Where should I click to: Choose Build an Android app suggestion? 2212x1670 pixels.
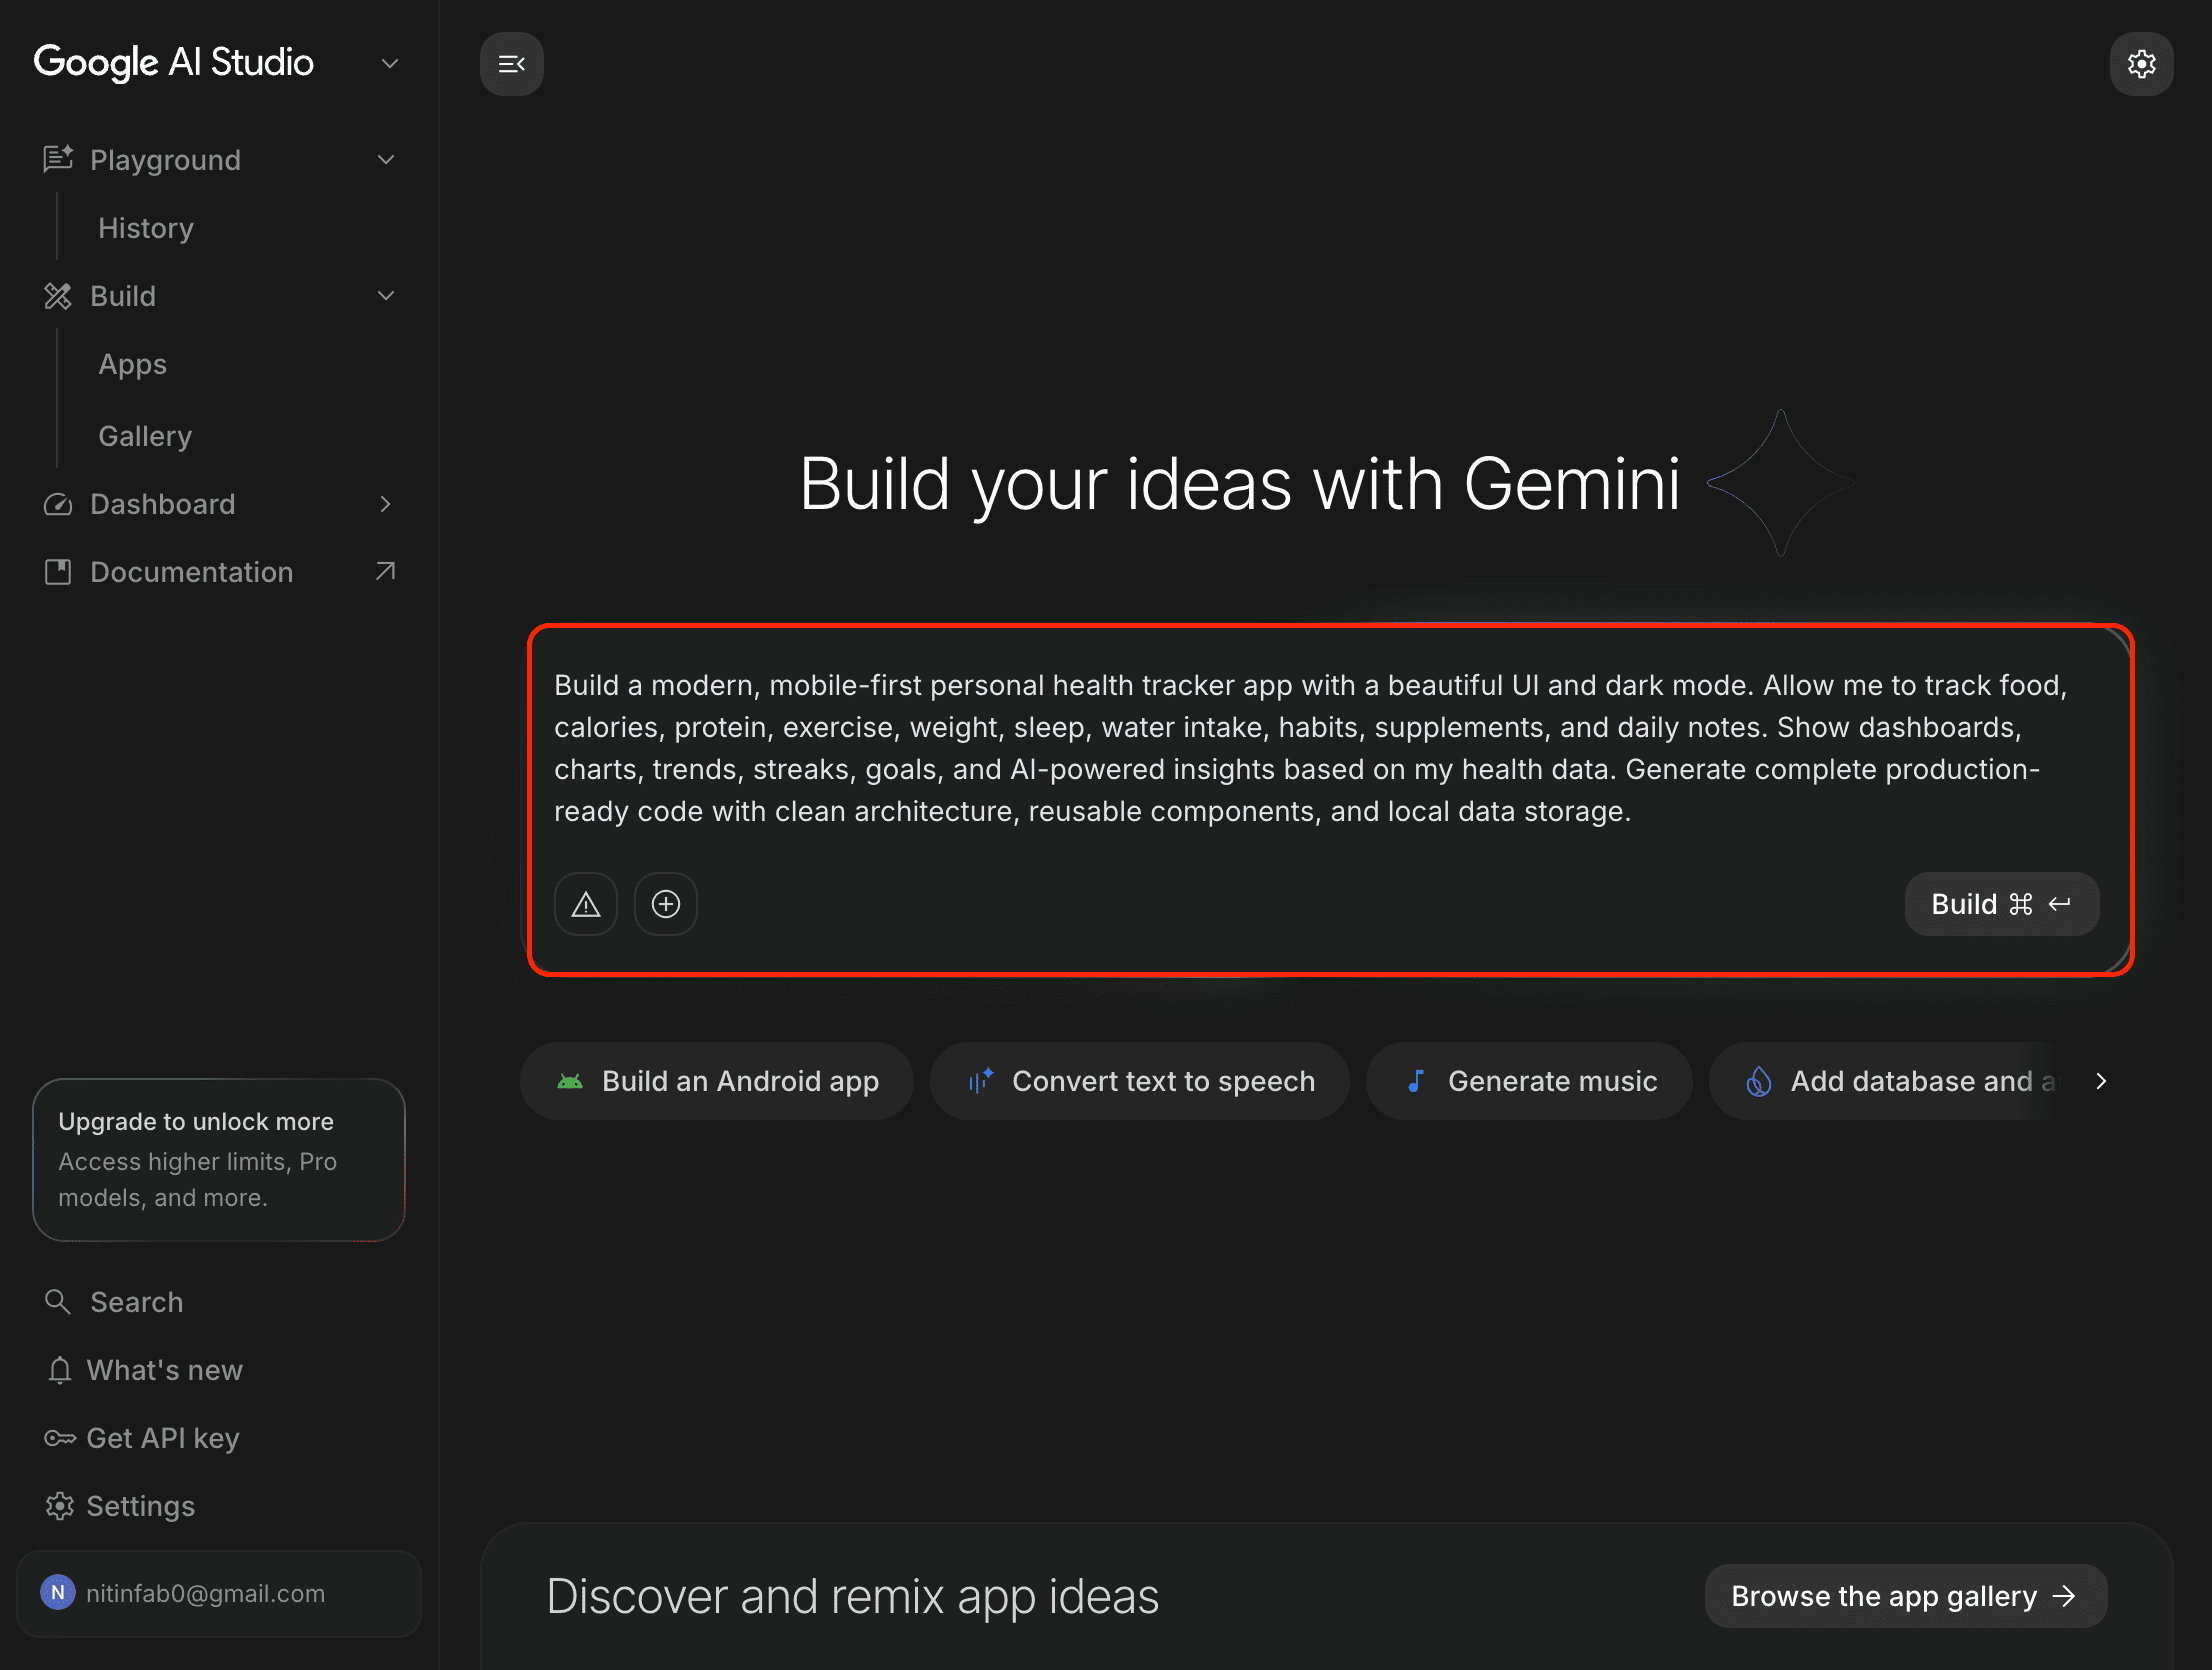pyautogui.click(x=716, y=1081)
